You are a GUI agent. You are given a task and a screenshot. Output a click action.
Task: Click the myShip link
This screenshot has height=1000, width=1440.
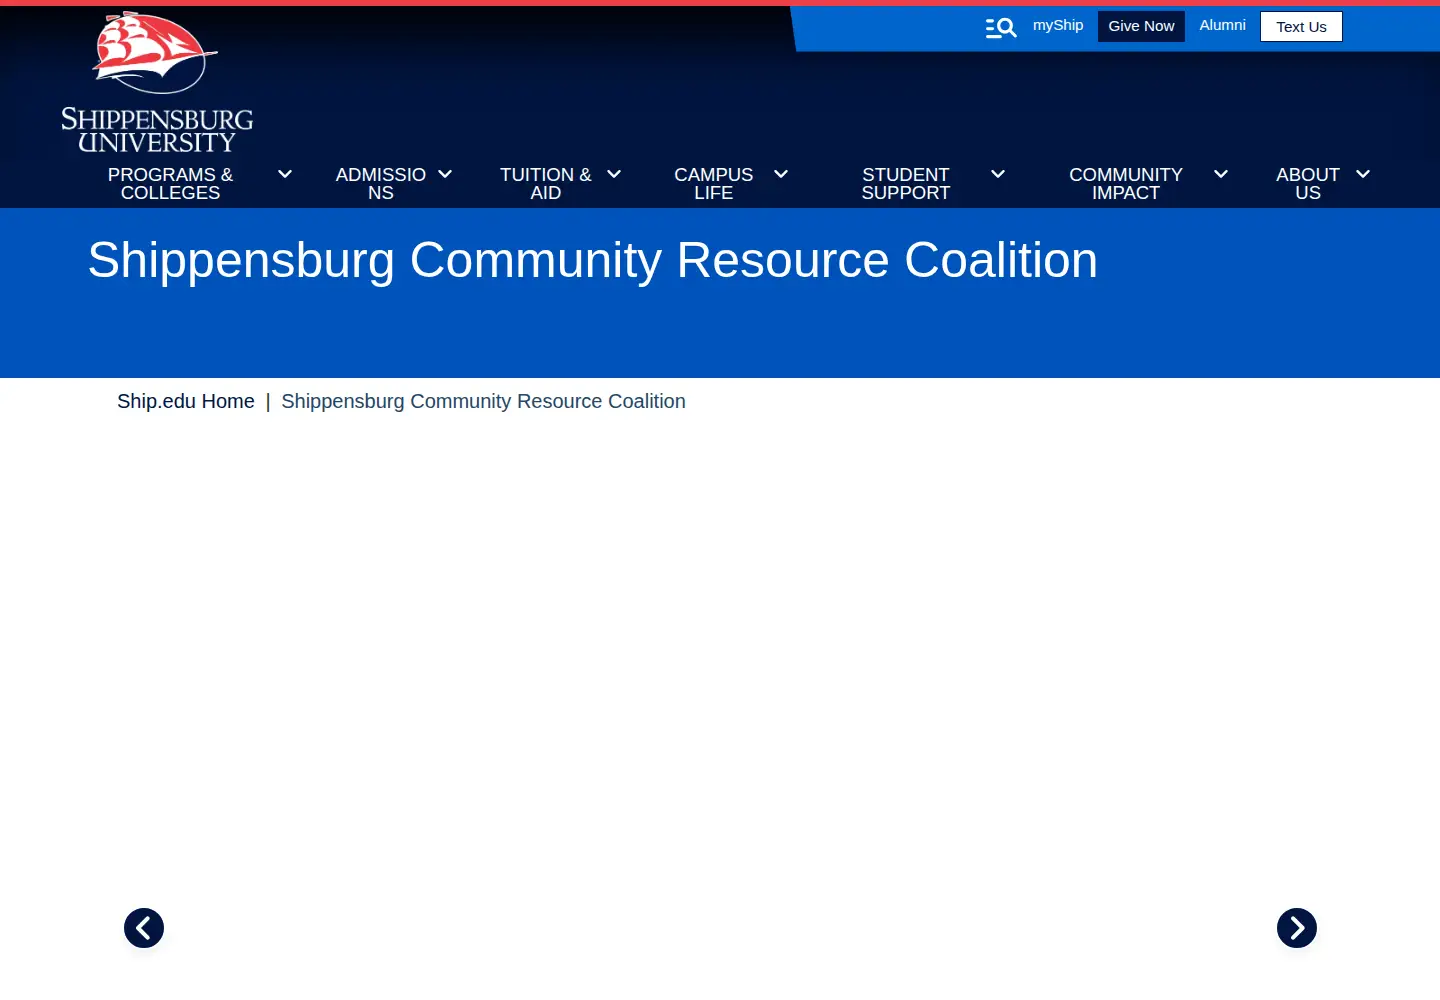tap(1058, 25)
